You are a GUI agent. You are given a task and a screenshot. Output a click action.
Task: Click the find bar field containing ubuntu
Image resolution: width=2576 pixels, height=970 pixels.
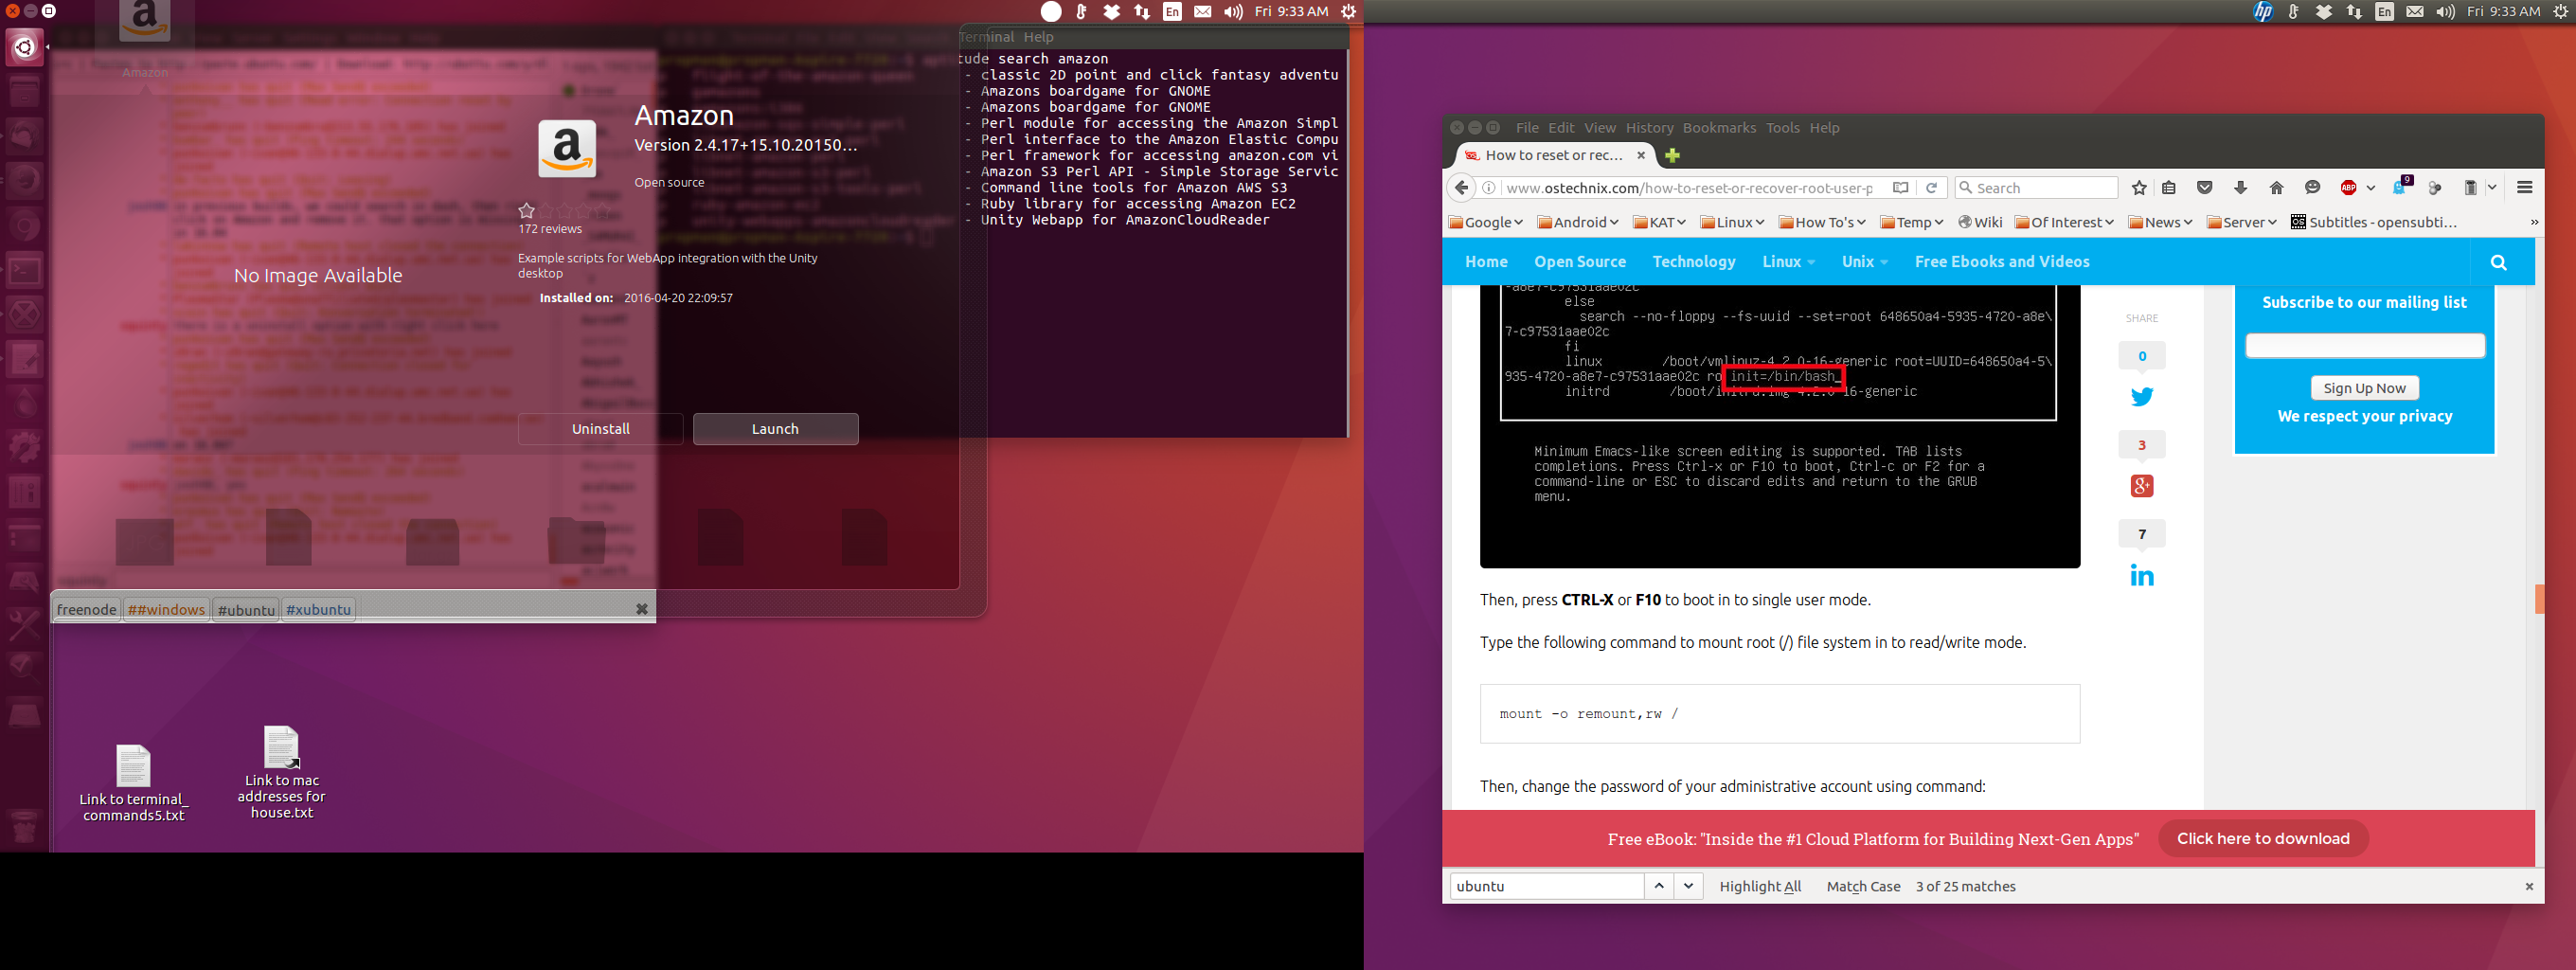[1546, 886]
